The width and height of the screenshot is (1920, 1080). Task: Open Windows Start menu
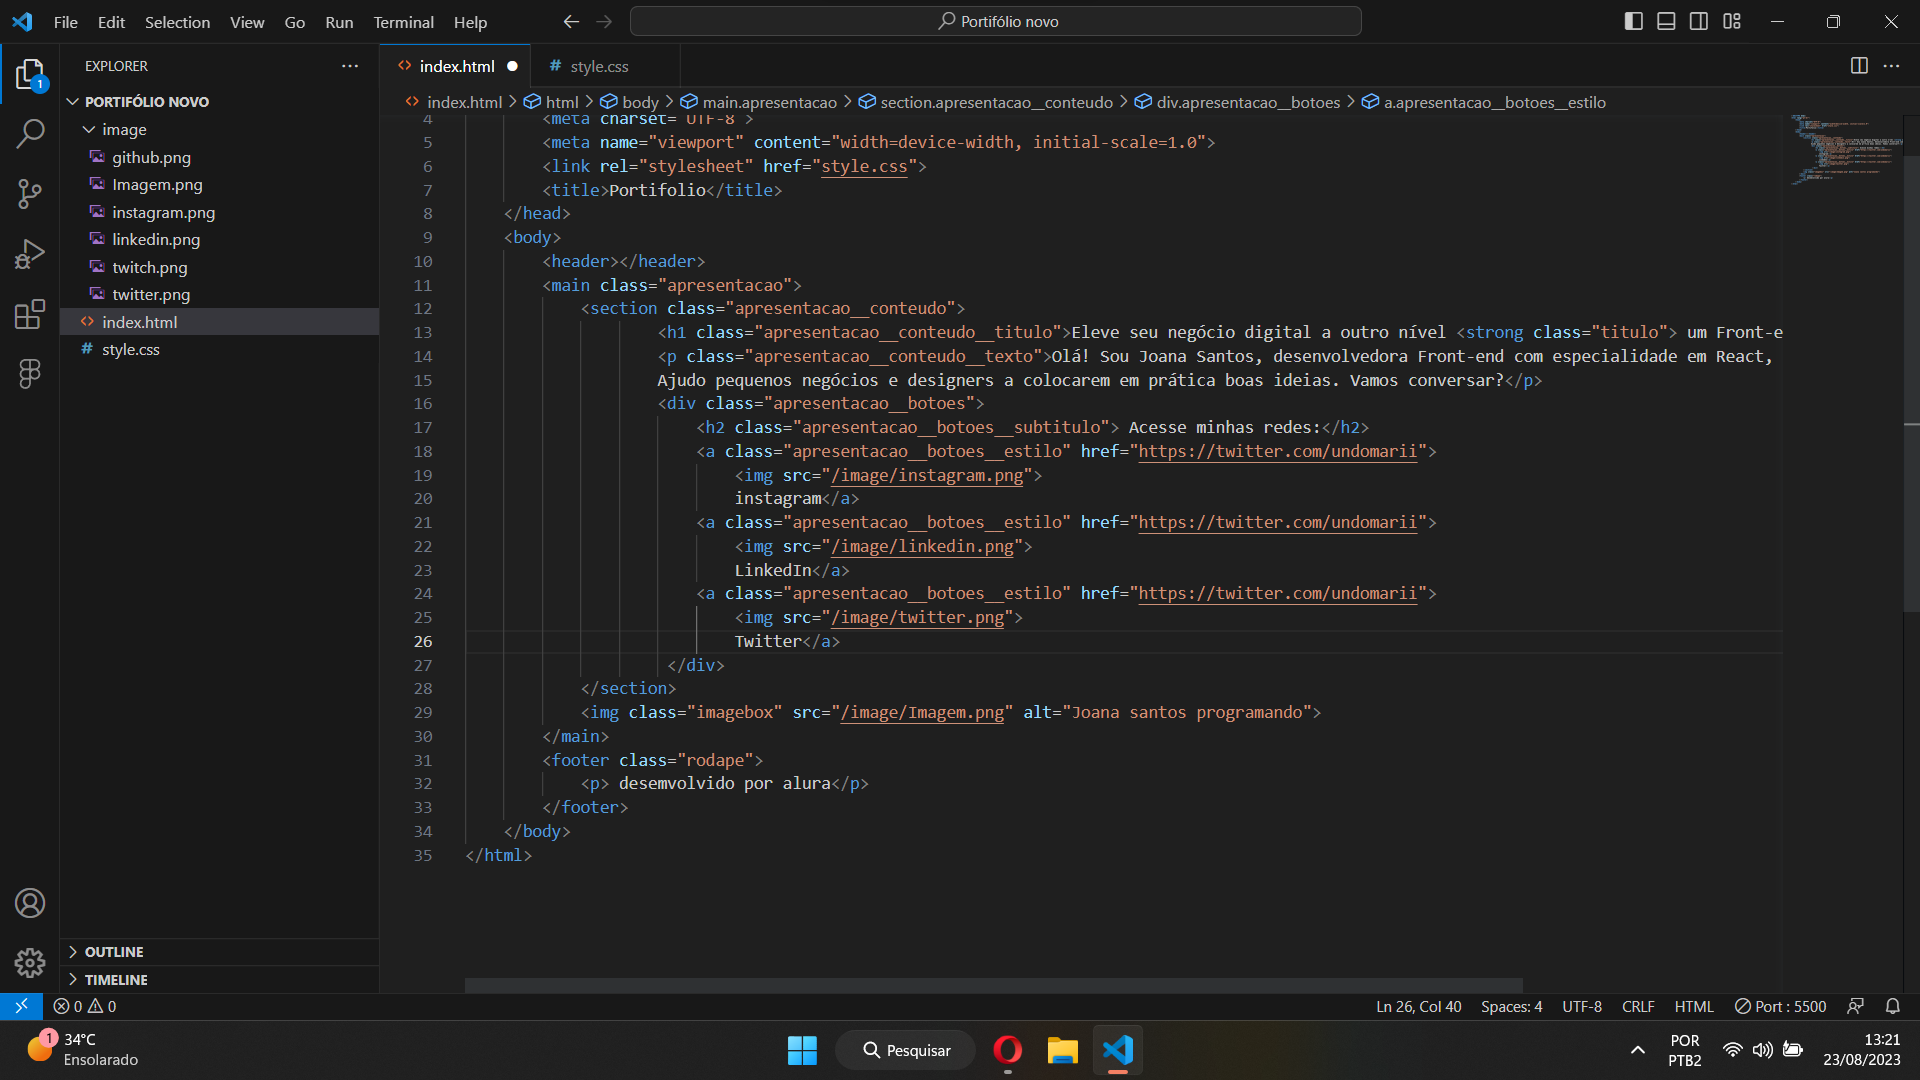coord(802,1050)
